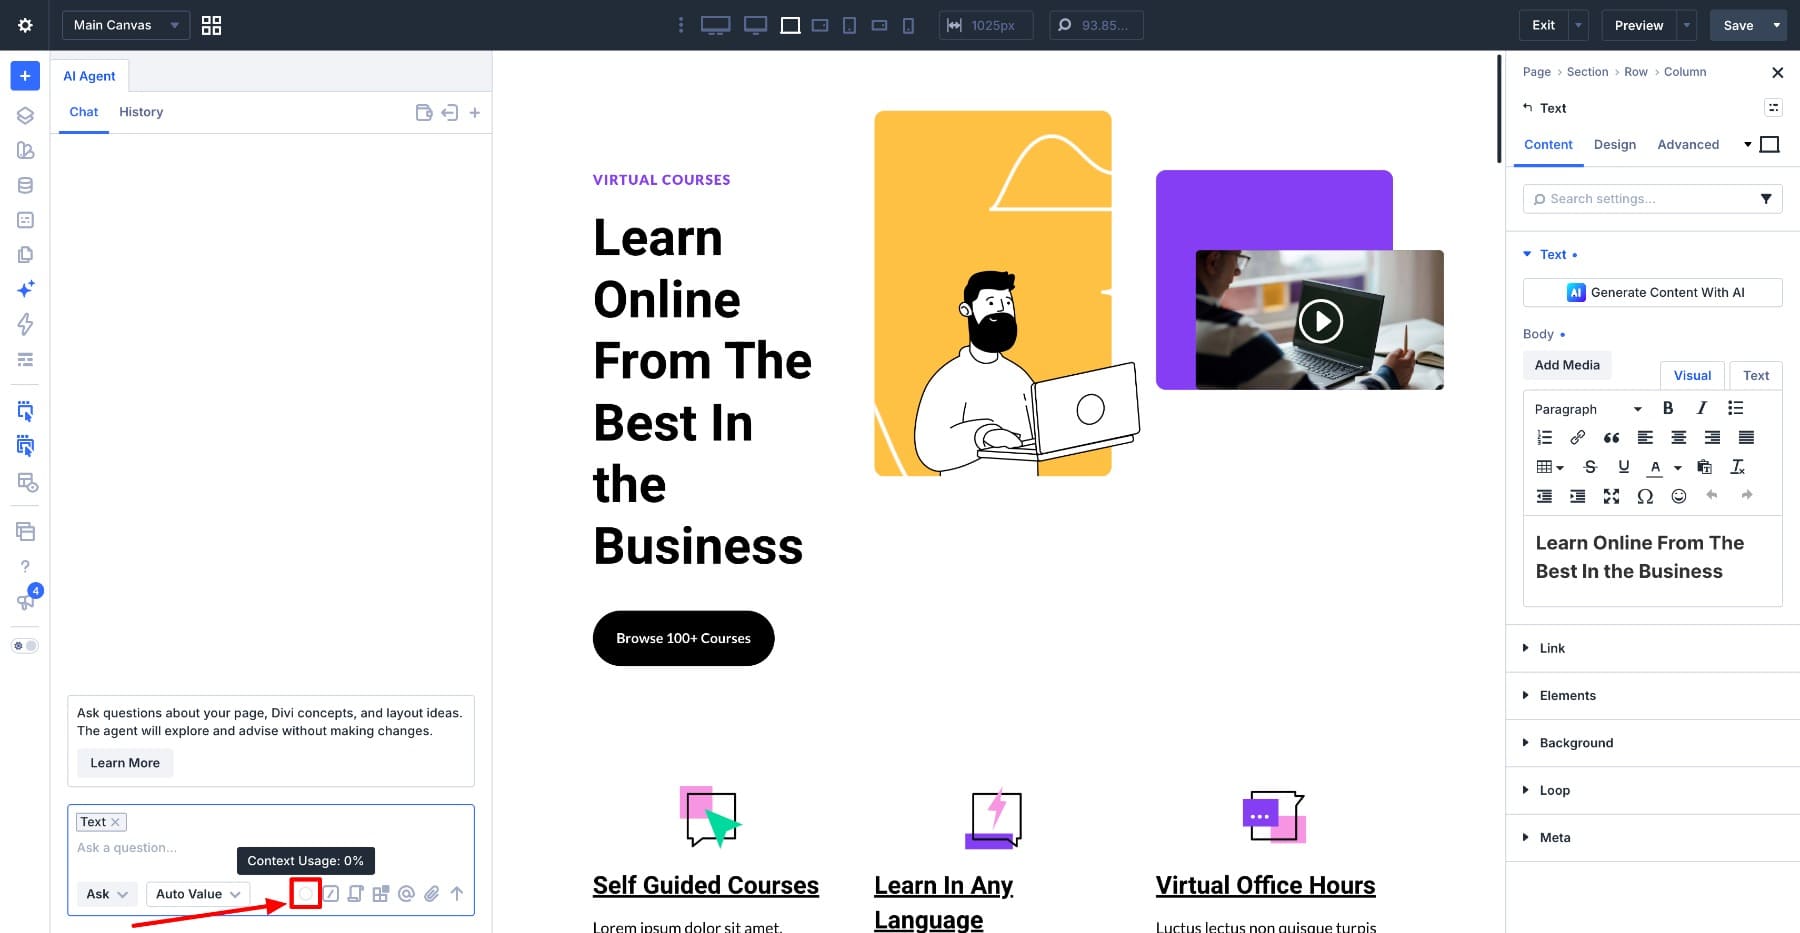This screenshot has width=1800, height=933.
Task: Click the Search settings input field
Action: pos(1652,199)
